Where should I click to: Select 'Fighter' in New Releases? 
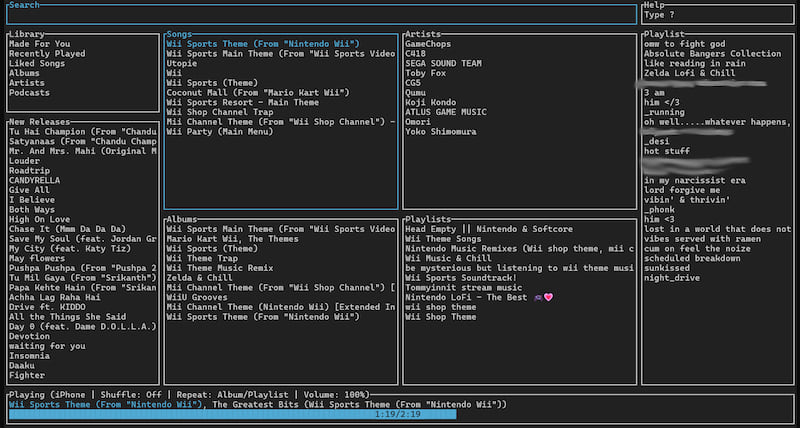[x=27, y=375]
